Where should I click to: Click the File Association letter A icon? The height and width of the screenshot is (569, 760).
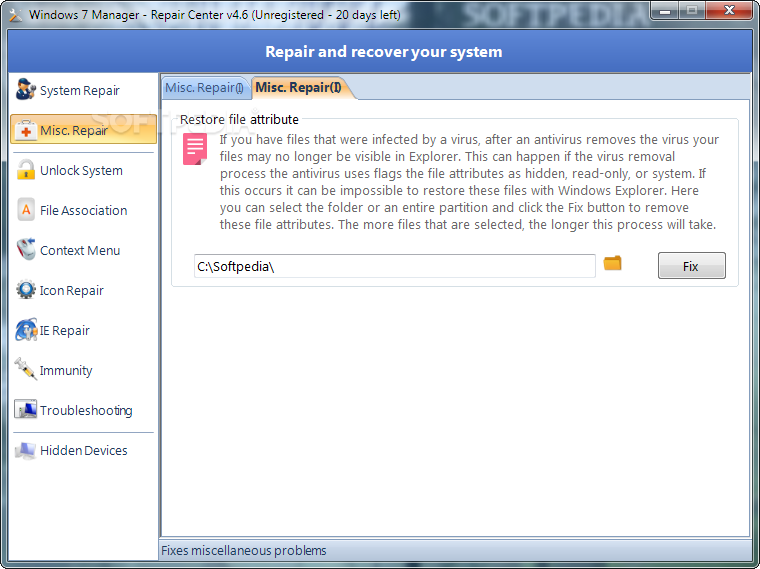[26, 210]
